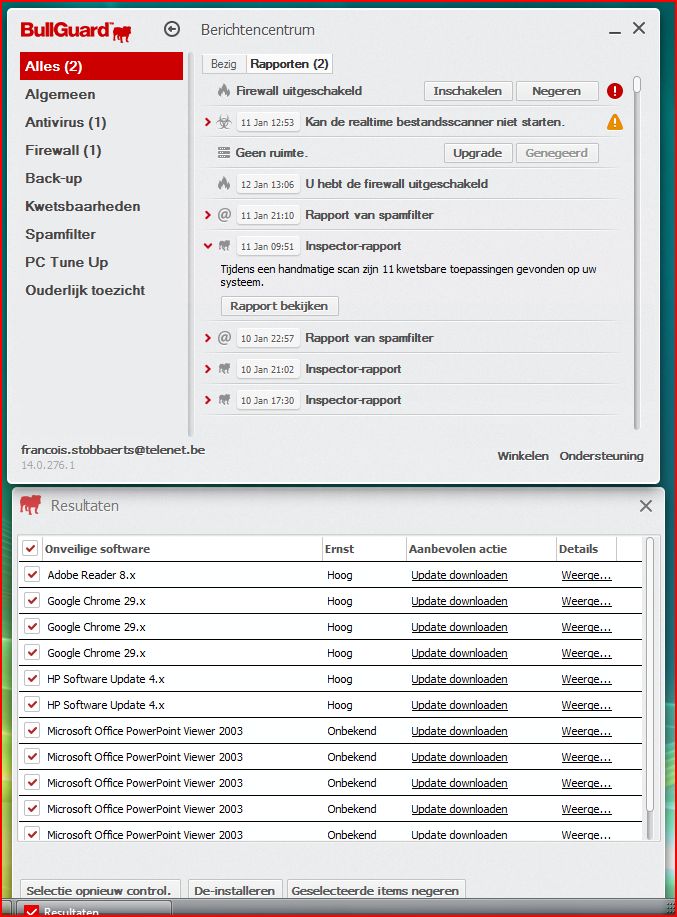Click Update downloaden for first HP Software Update
The width and height of the screenshot is (677, 917).
coord(459,679)
